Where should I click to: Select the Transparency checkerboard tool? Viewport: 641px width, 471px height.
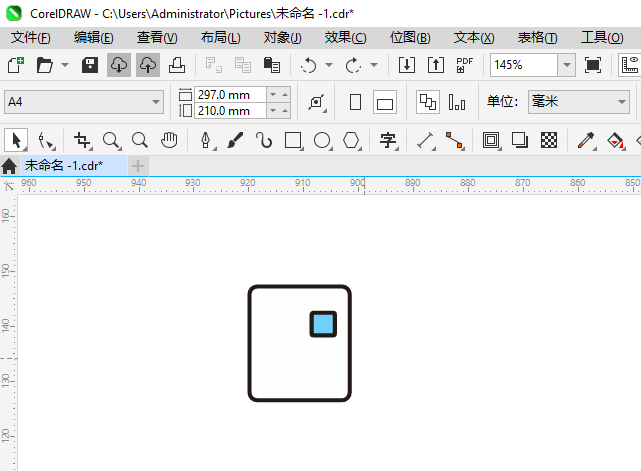[549, 141]
